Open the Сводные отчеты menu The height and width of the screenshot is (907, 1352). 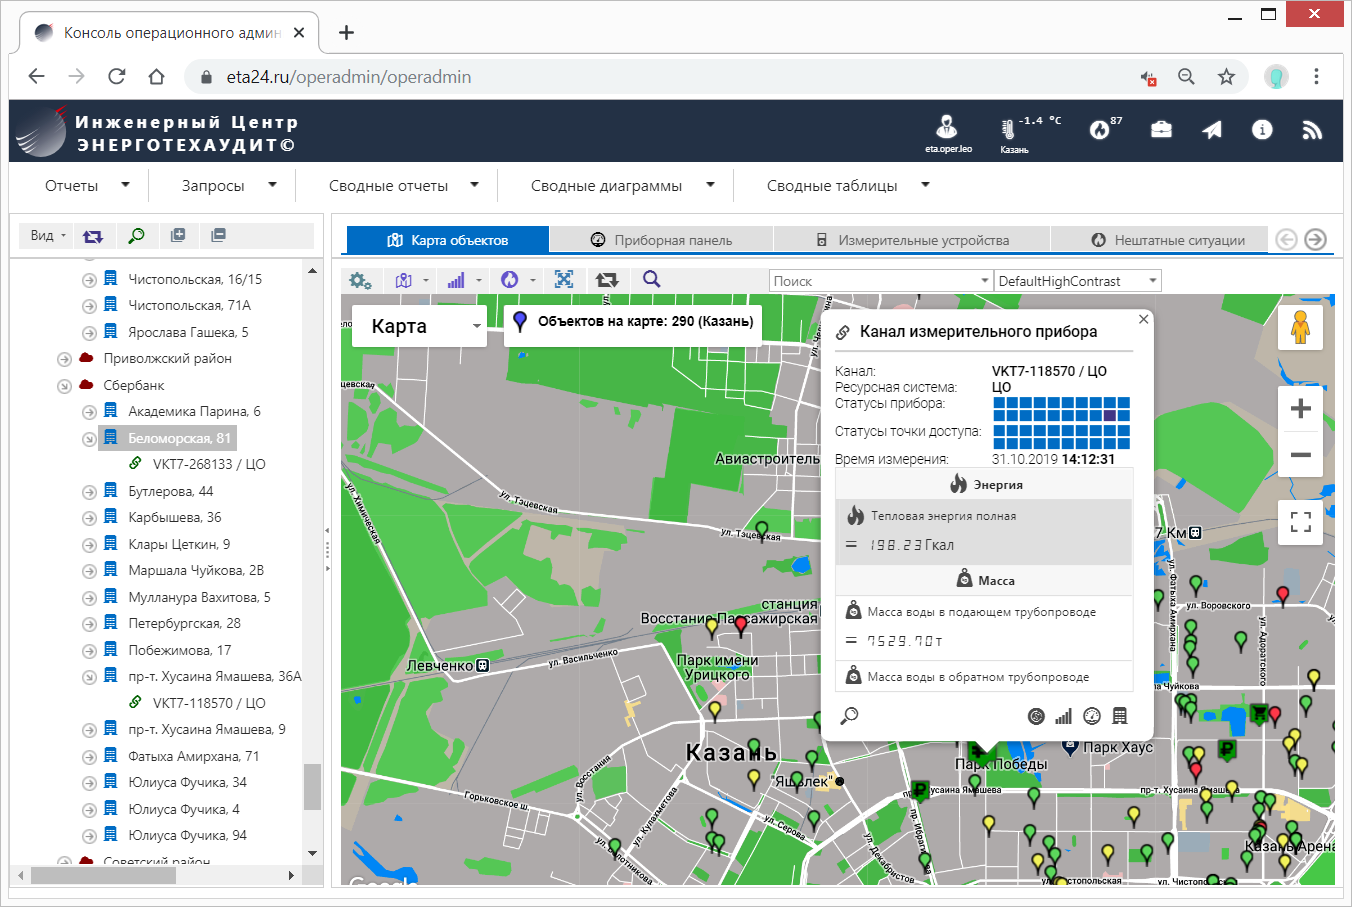pyautogui.click(x=403, y=186)
